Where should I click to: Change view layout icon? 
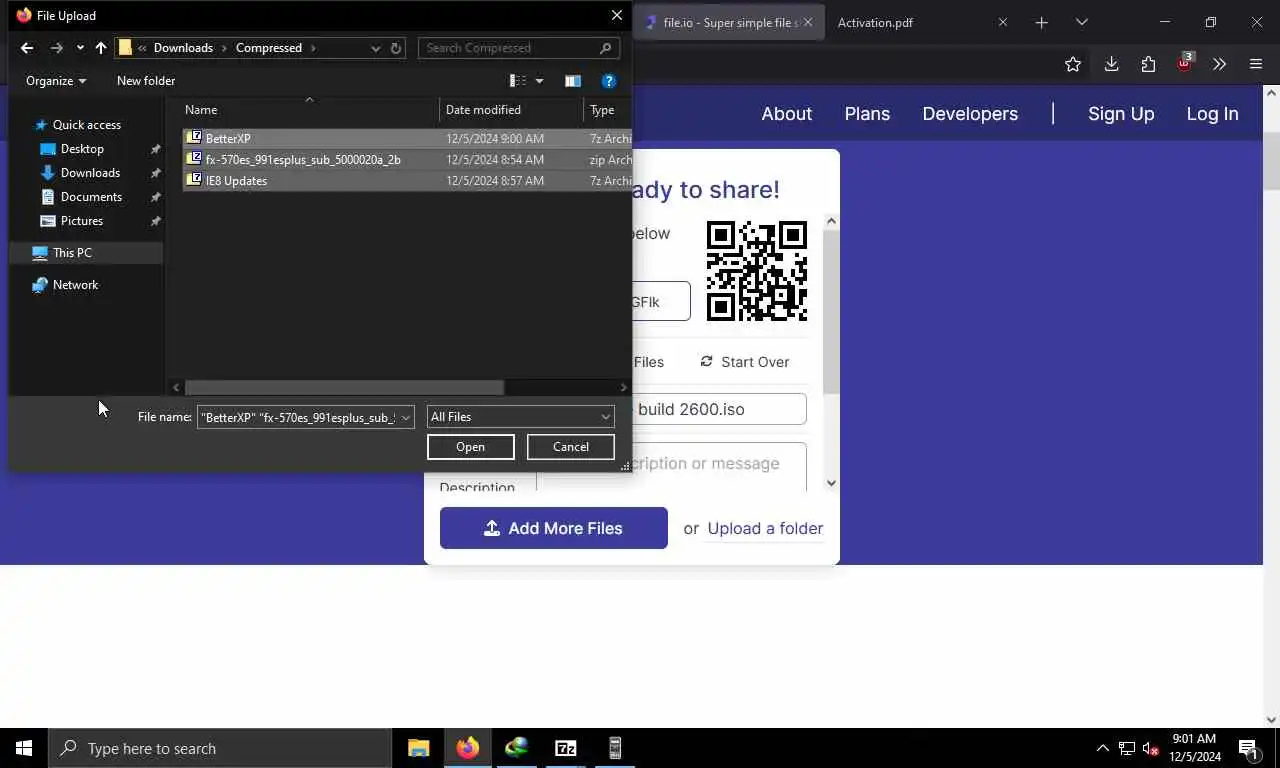pyautogui.click(x=518, y=81)
